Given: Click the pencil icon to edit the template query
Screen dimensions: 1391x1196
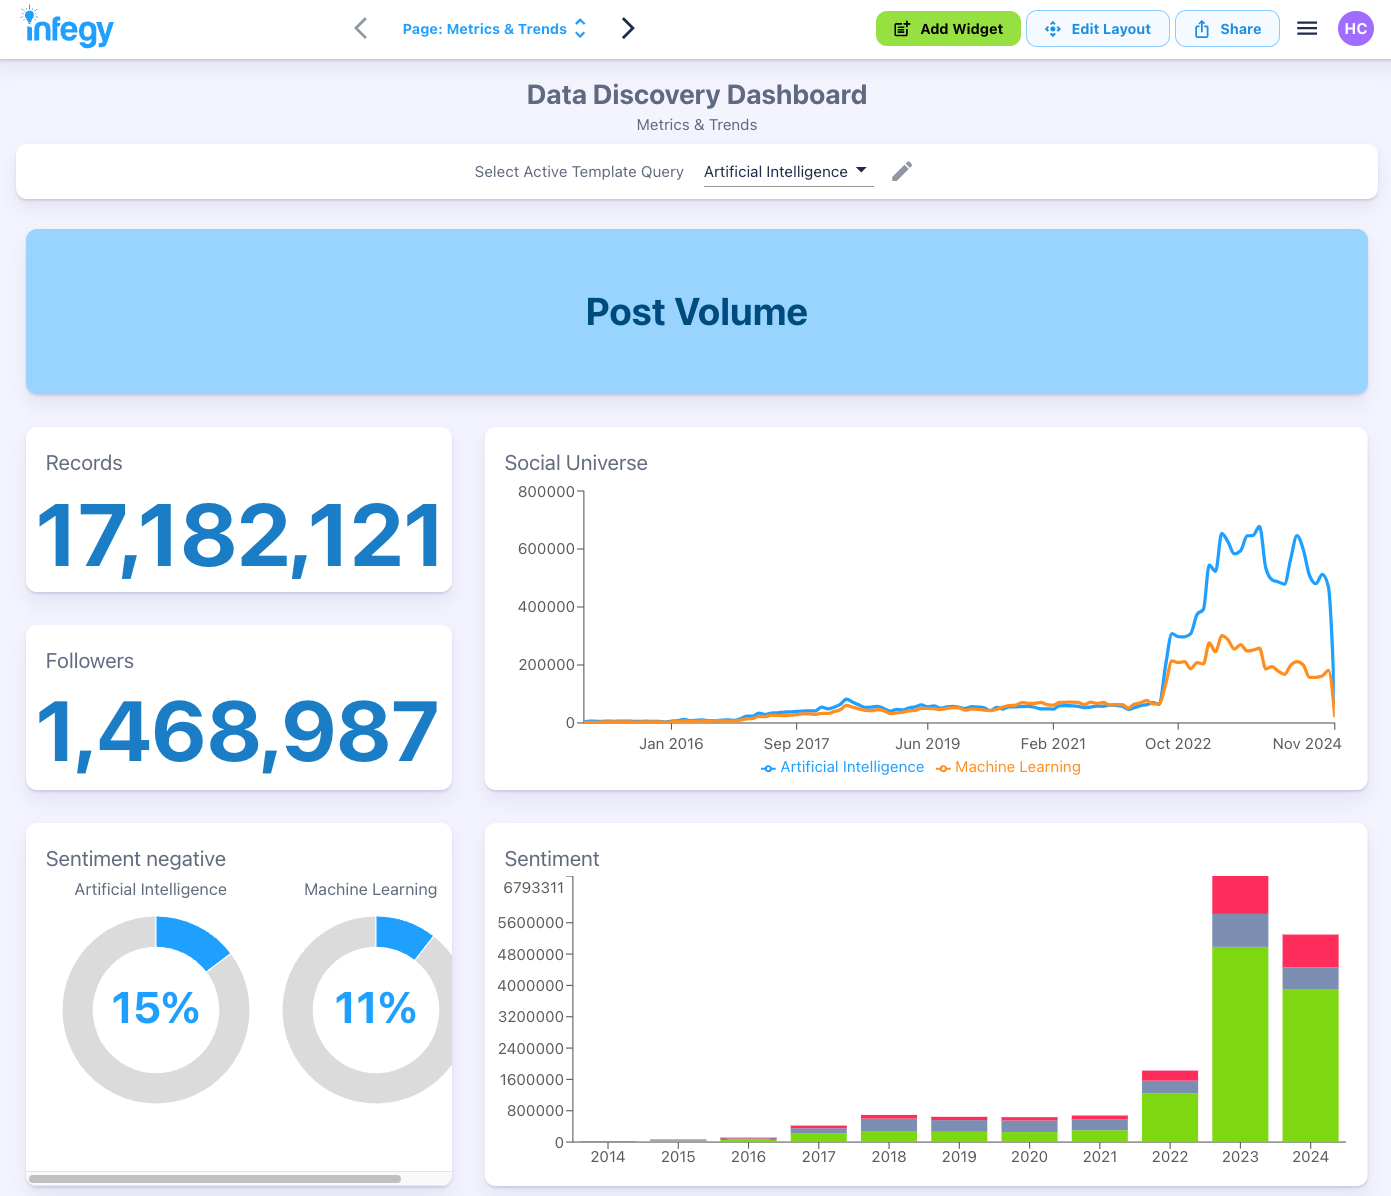Looking at the screenshot, I should point(901,171).
